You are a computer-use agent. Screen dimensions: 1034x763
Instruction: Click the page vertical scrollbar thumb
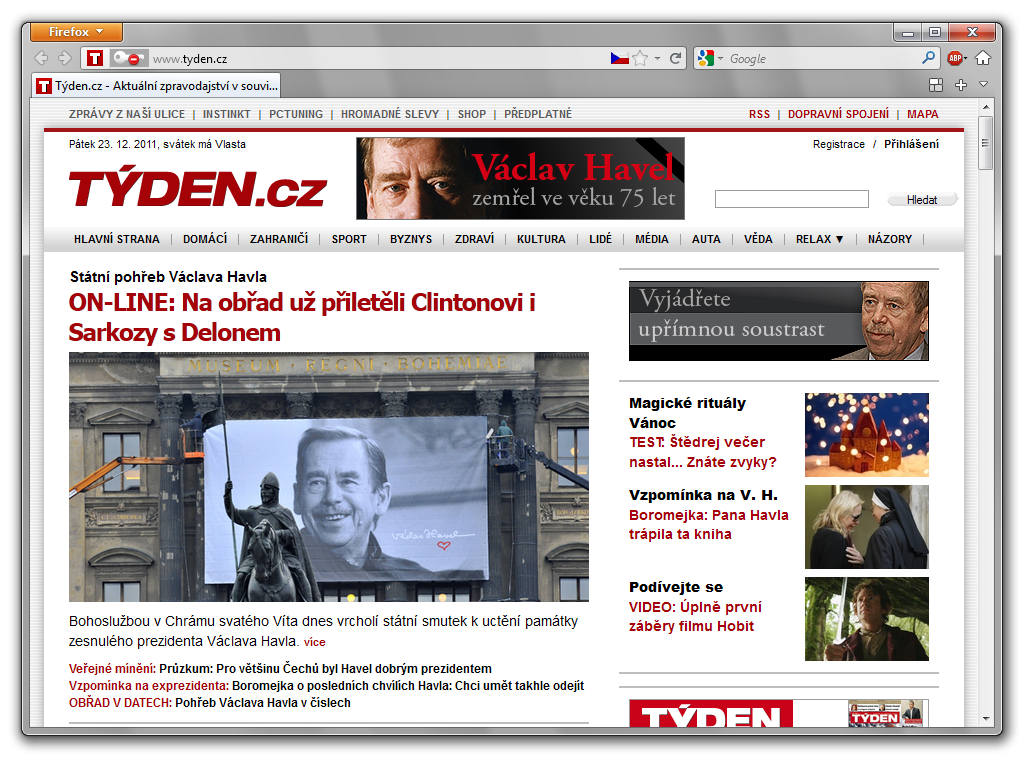point(985,143)
